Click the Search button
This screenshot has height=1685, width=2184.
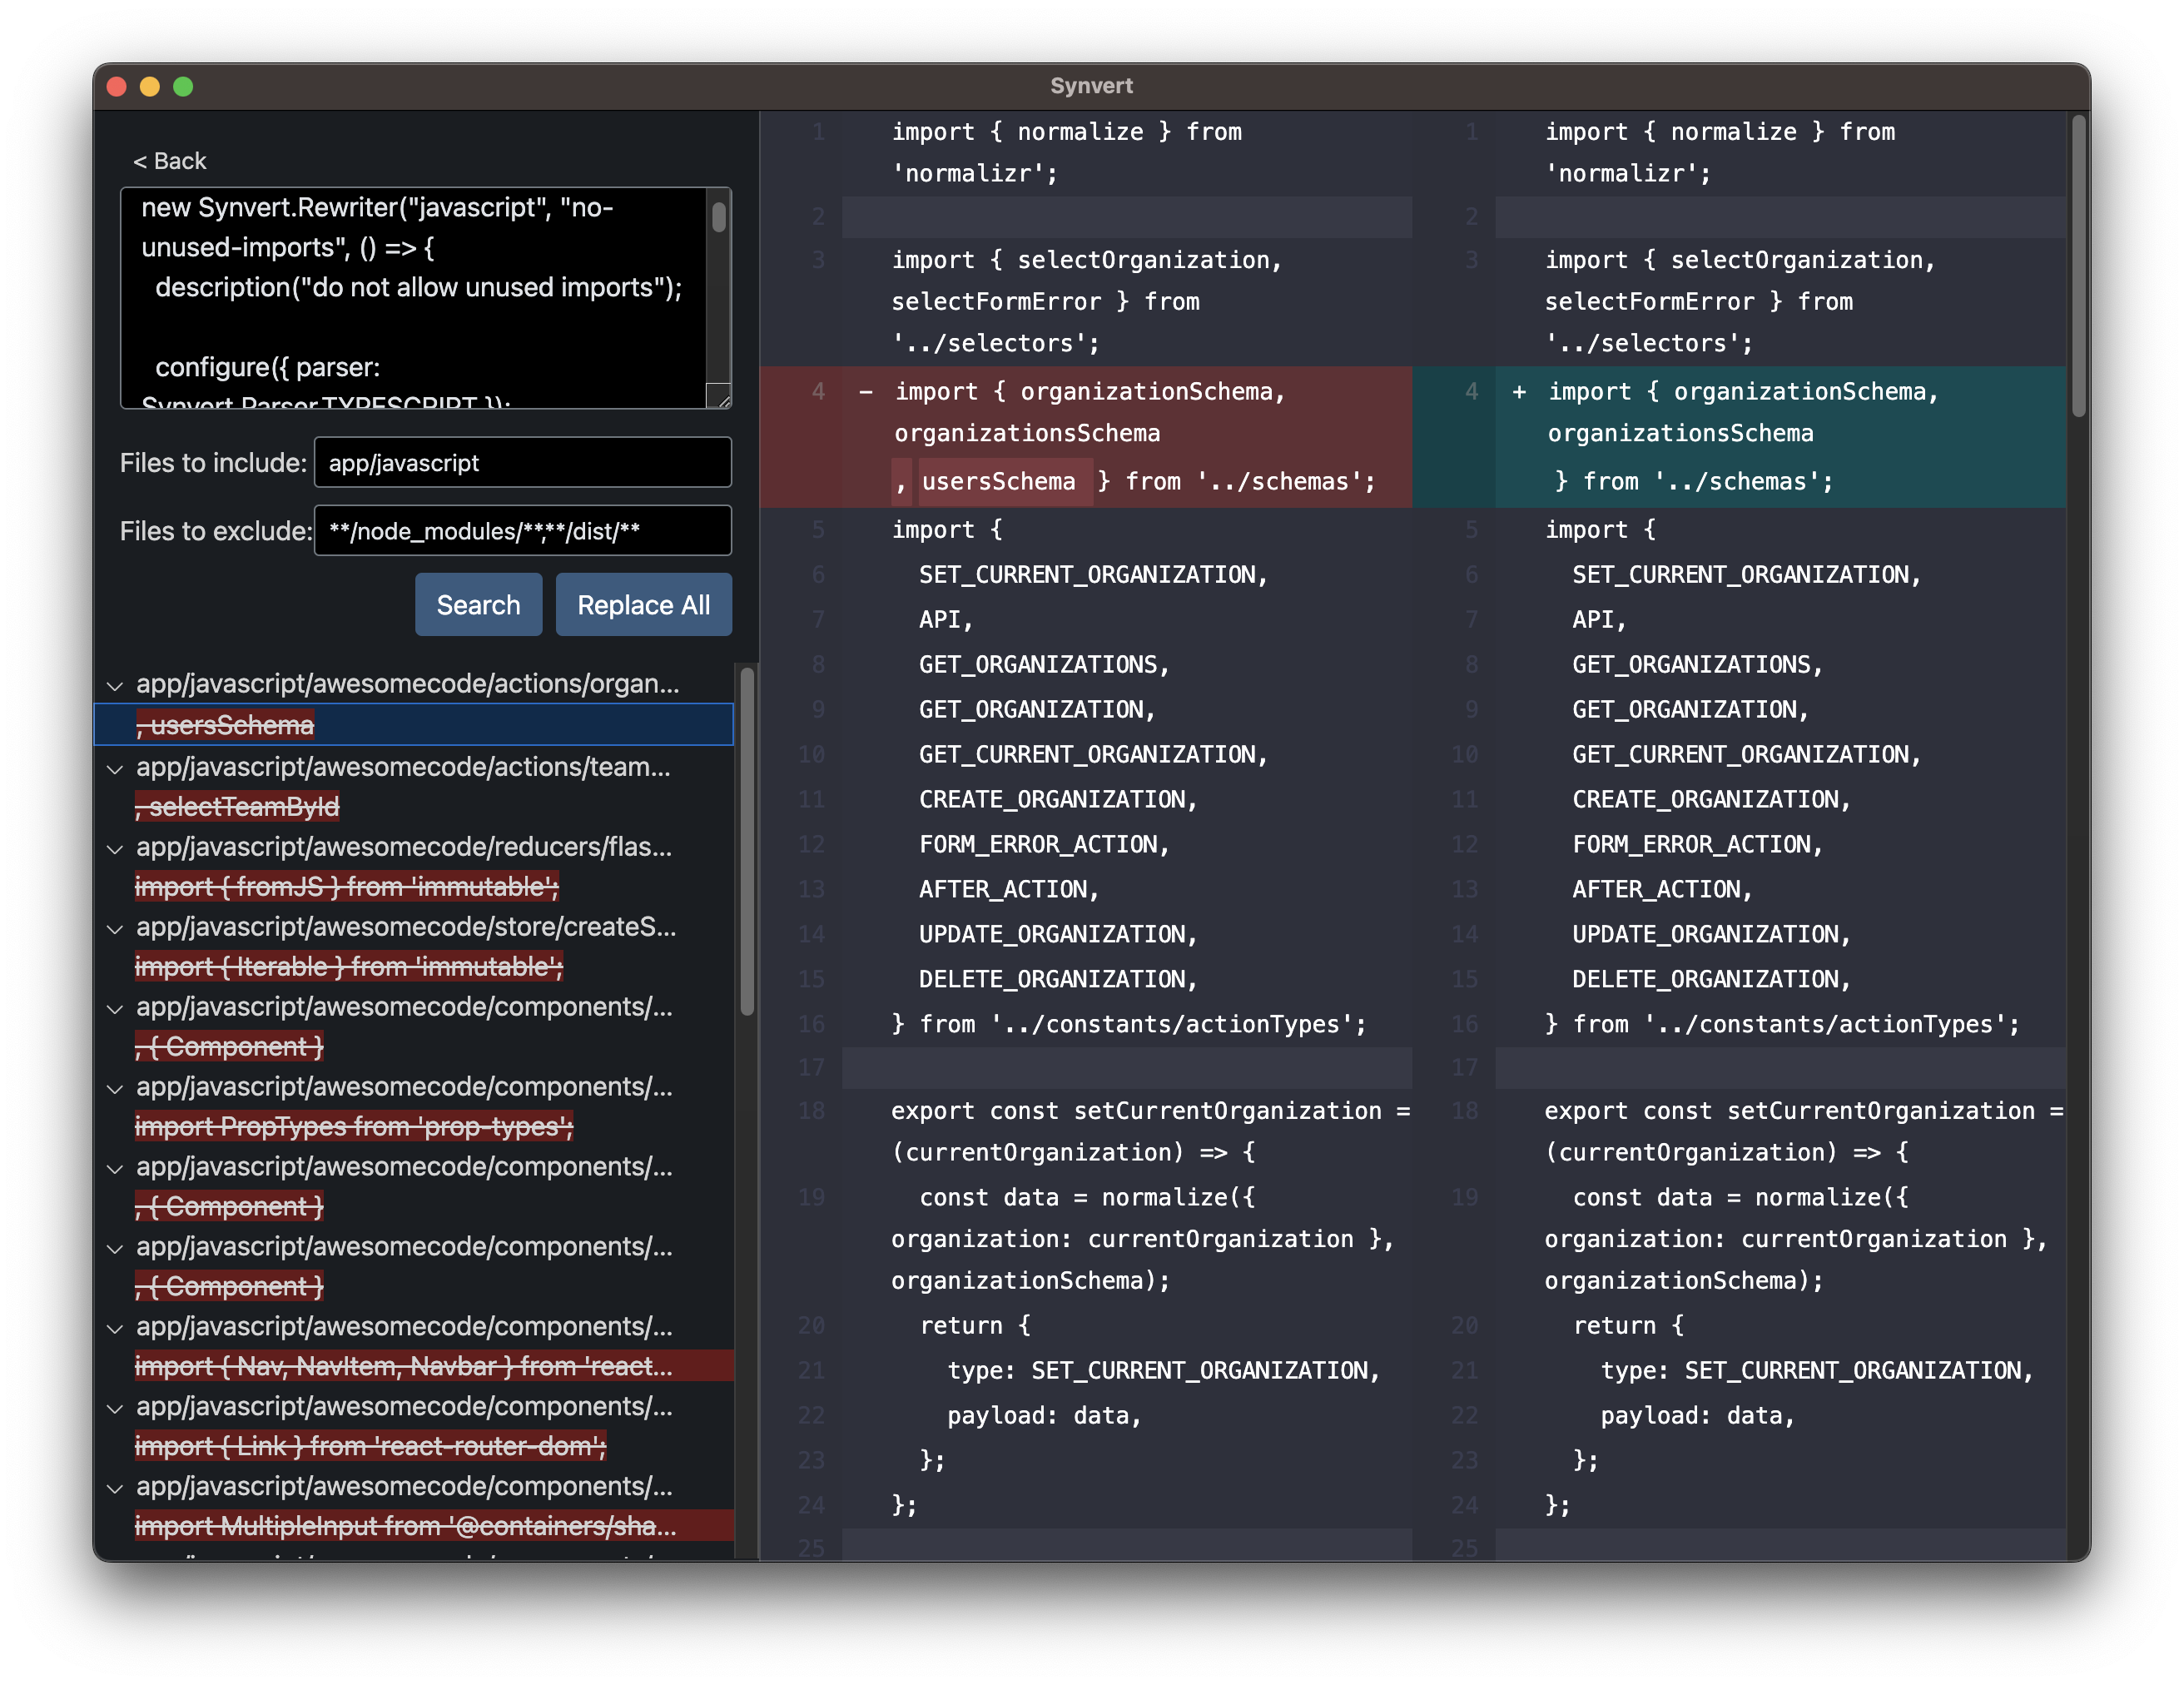pos(478,604)
